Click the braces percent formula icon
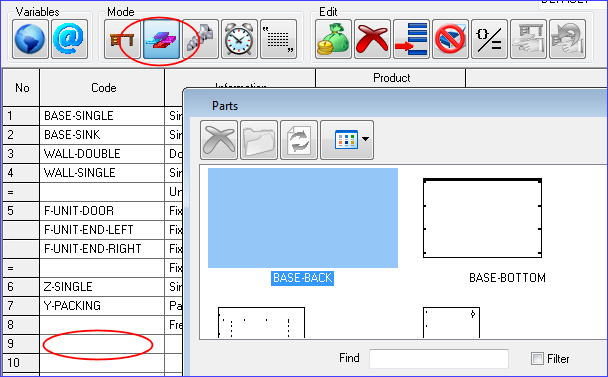The height and width of the screenshot is (377, 608). point(489,39)
